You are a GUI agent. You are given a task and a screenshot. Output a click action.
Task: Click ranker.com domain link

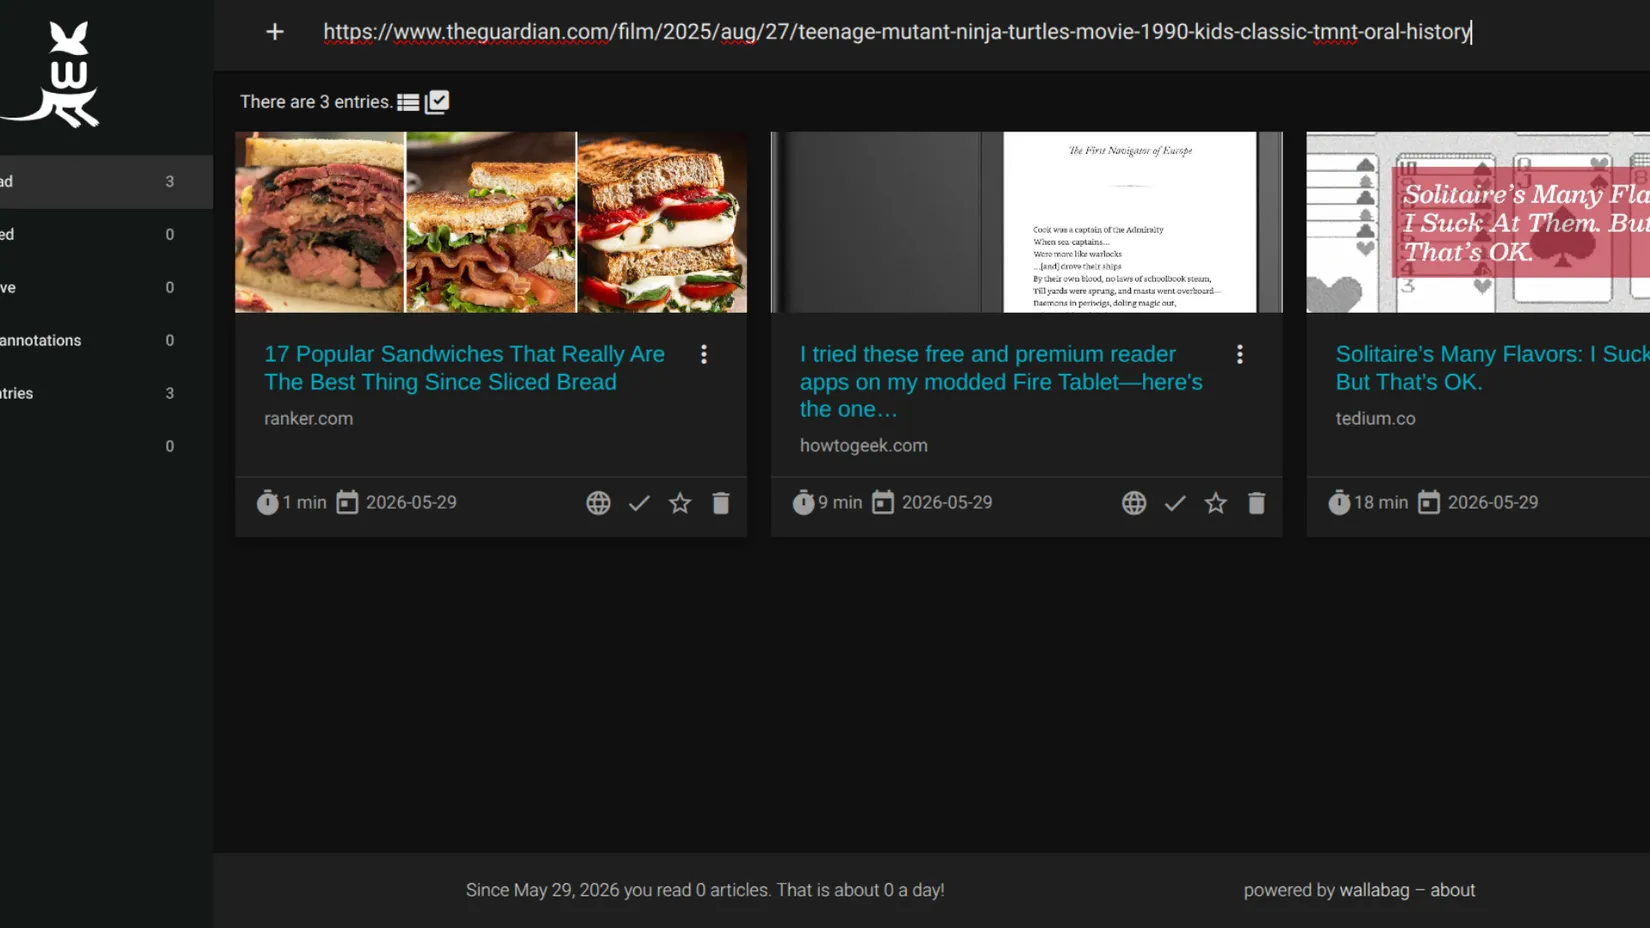coord(308,419)
